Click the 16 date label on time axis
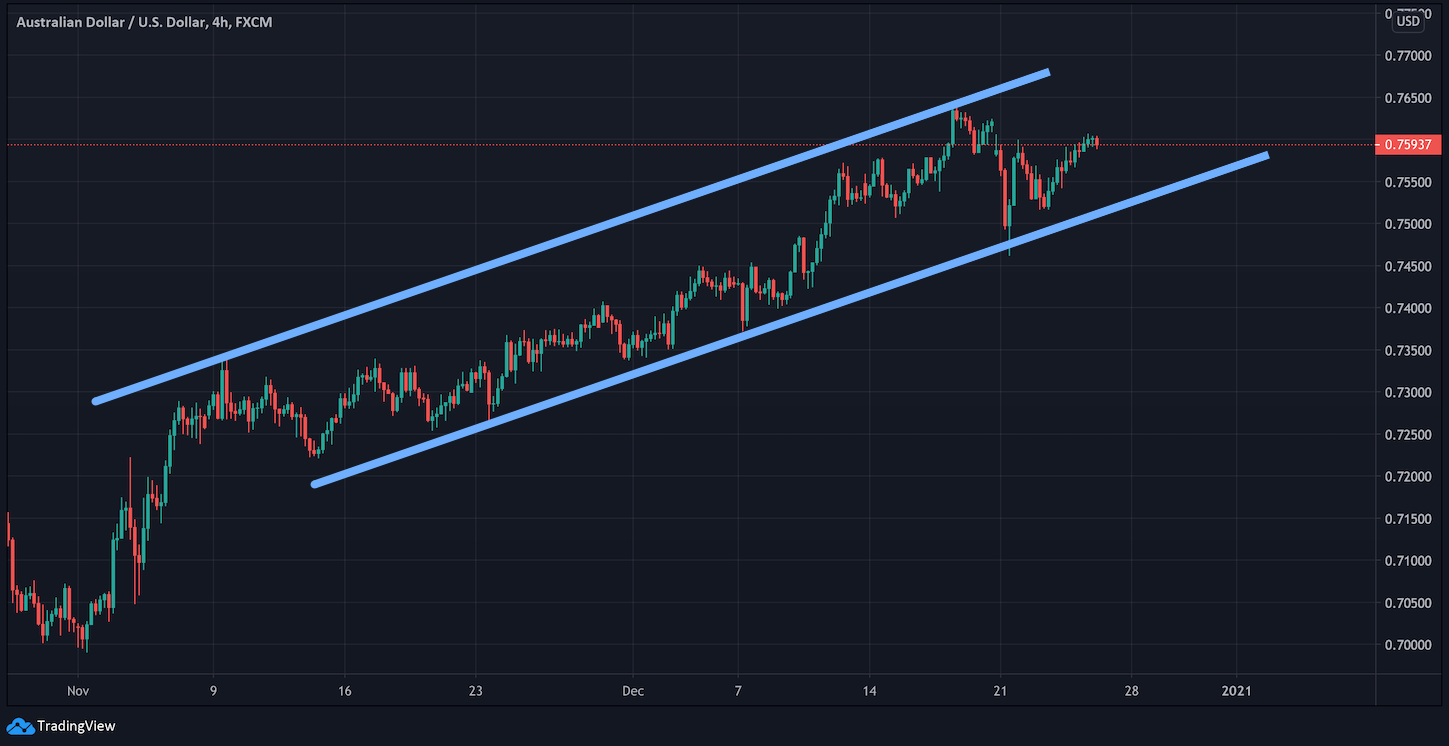This screenshot has height=746, width=1449. [344, 691]
